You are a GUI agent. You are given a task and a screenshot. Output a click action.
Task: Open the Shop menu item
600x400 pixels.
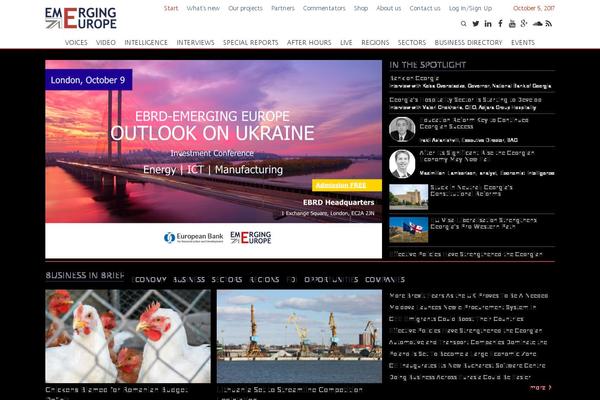click(361, 8)
